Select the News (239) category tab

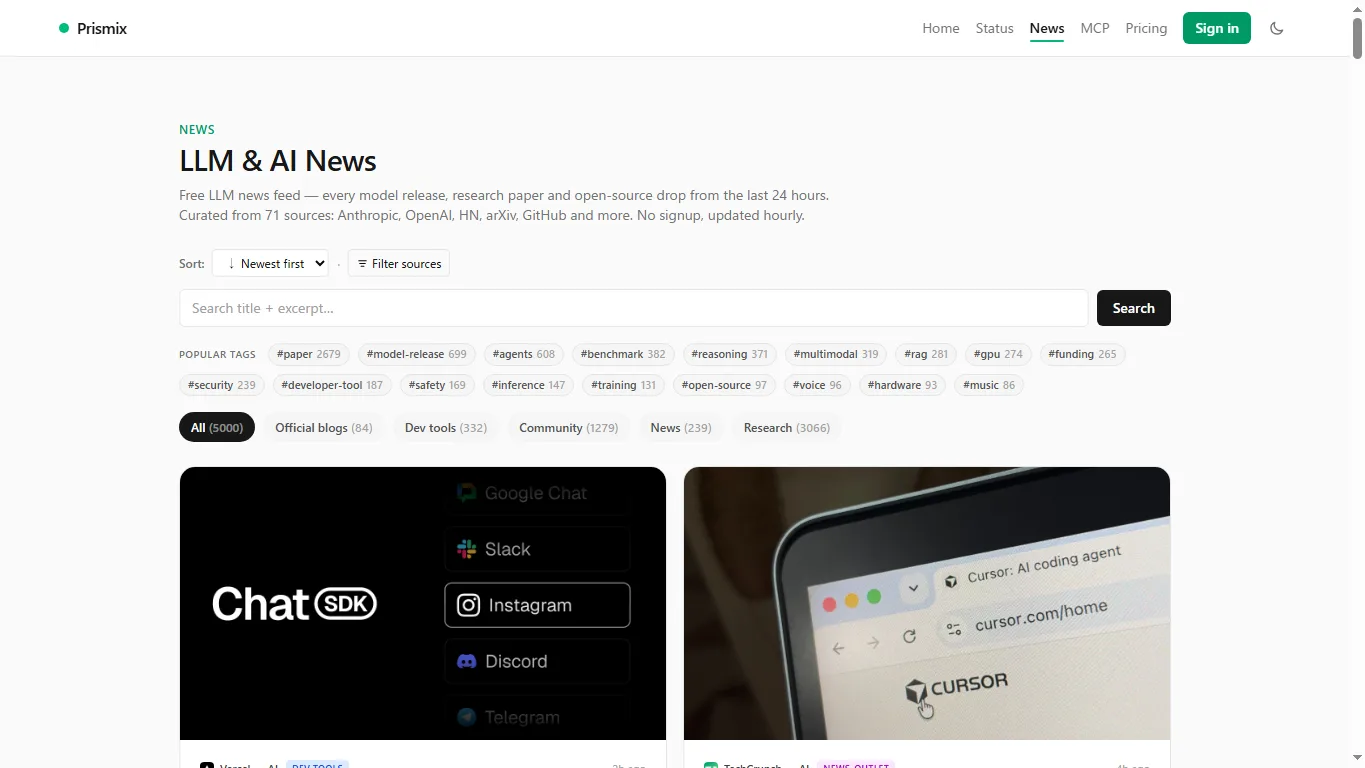point(681,427)
